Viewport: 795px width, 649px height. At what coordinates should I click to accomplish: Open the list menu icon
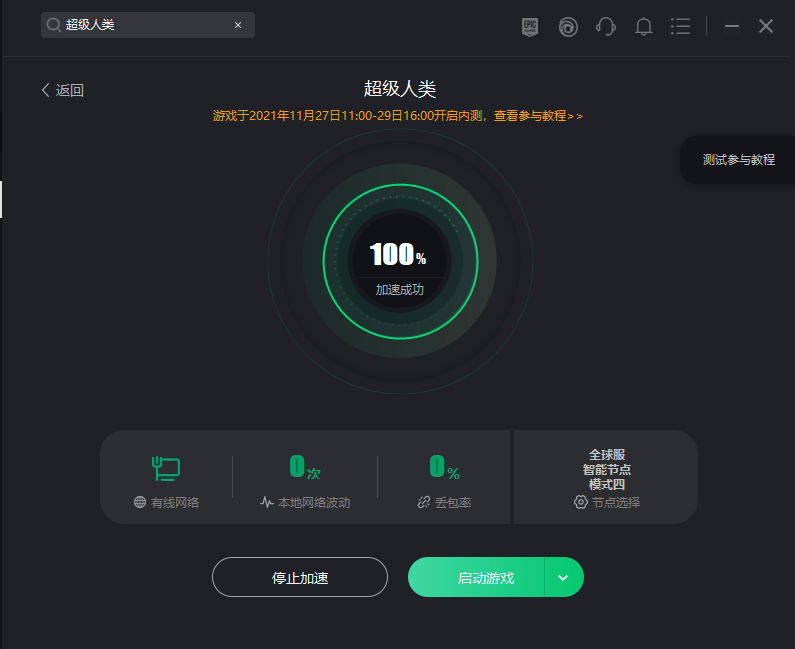click(680, 26)
